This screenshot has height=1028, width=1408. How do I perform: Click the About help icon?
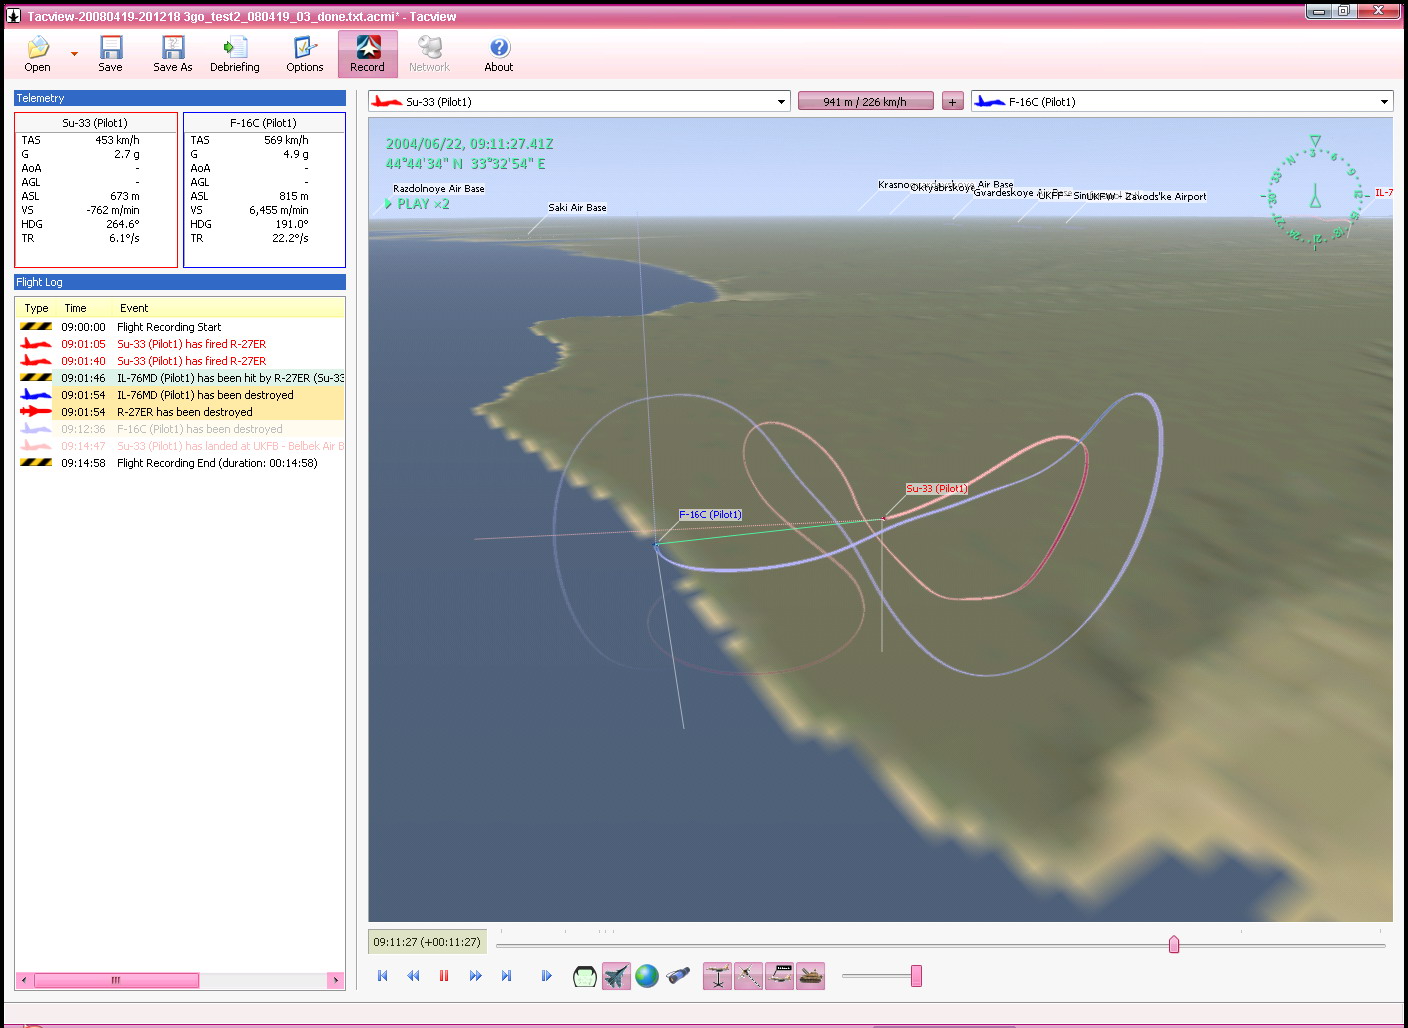(x=498, y=53)
